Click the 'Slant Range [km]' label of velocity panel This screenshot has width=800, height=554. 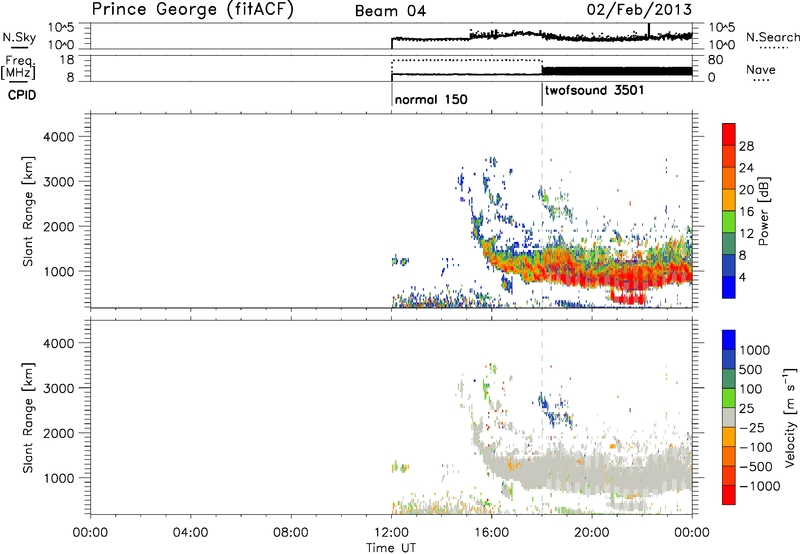[28, 418]
